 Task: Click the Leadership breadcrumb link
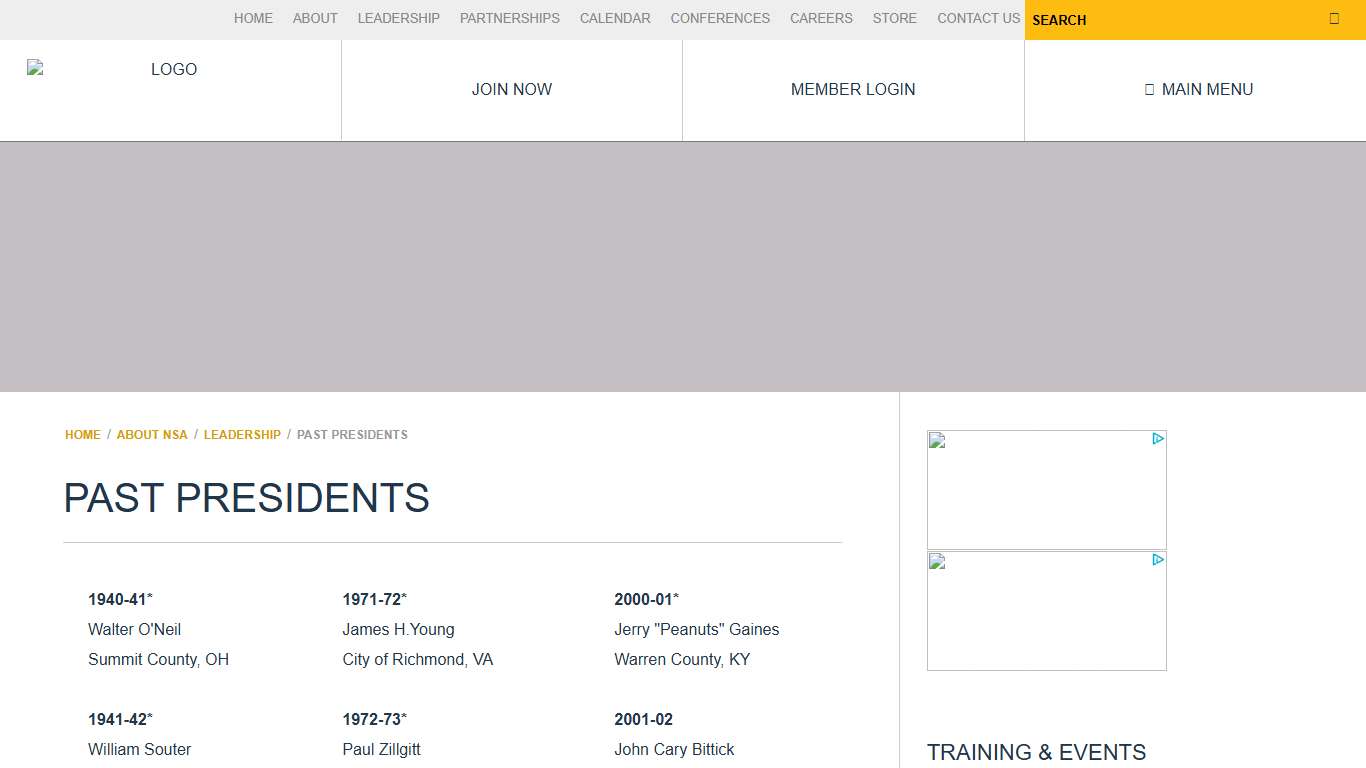[242, 435]
